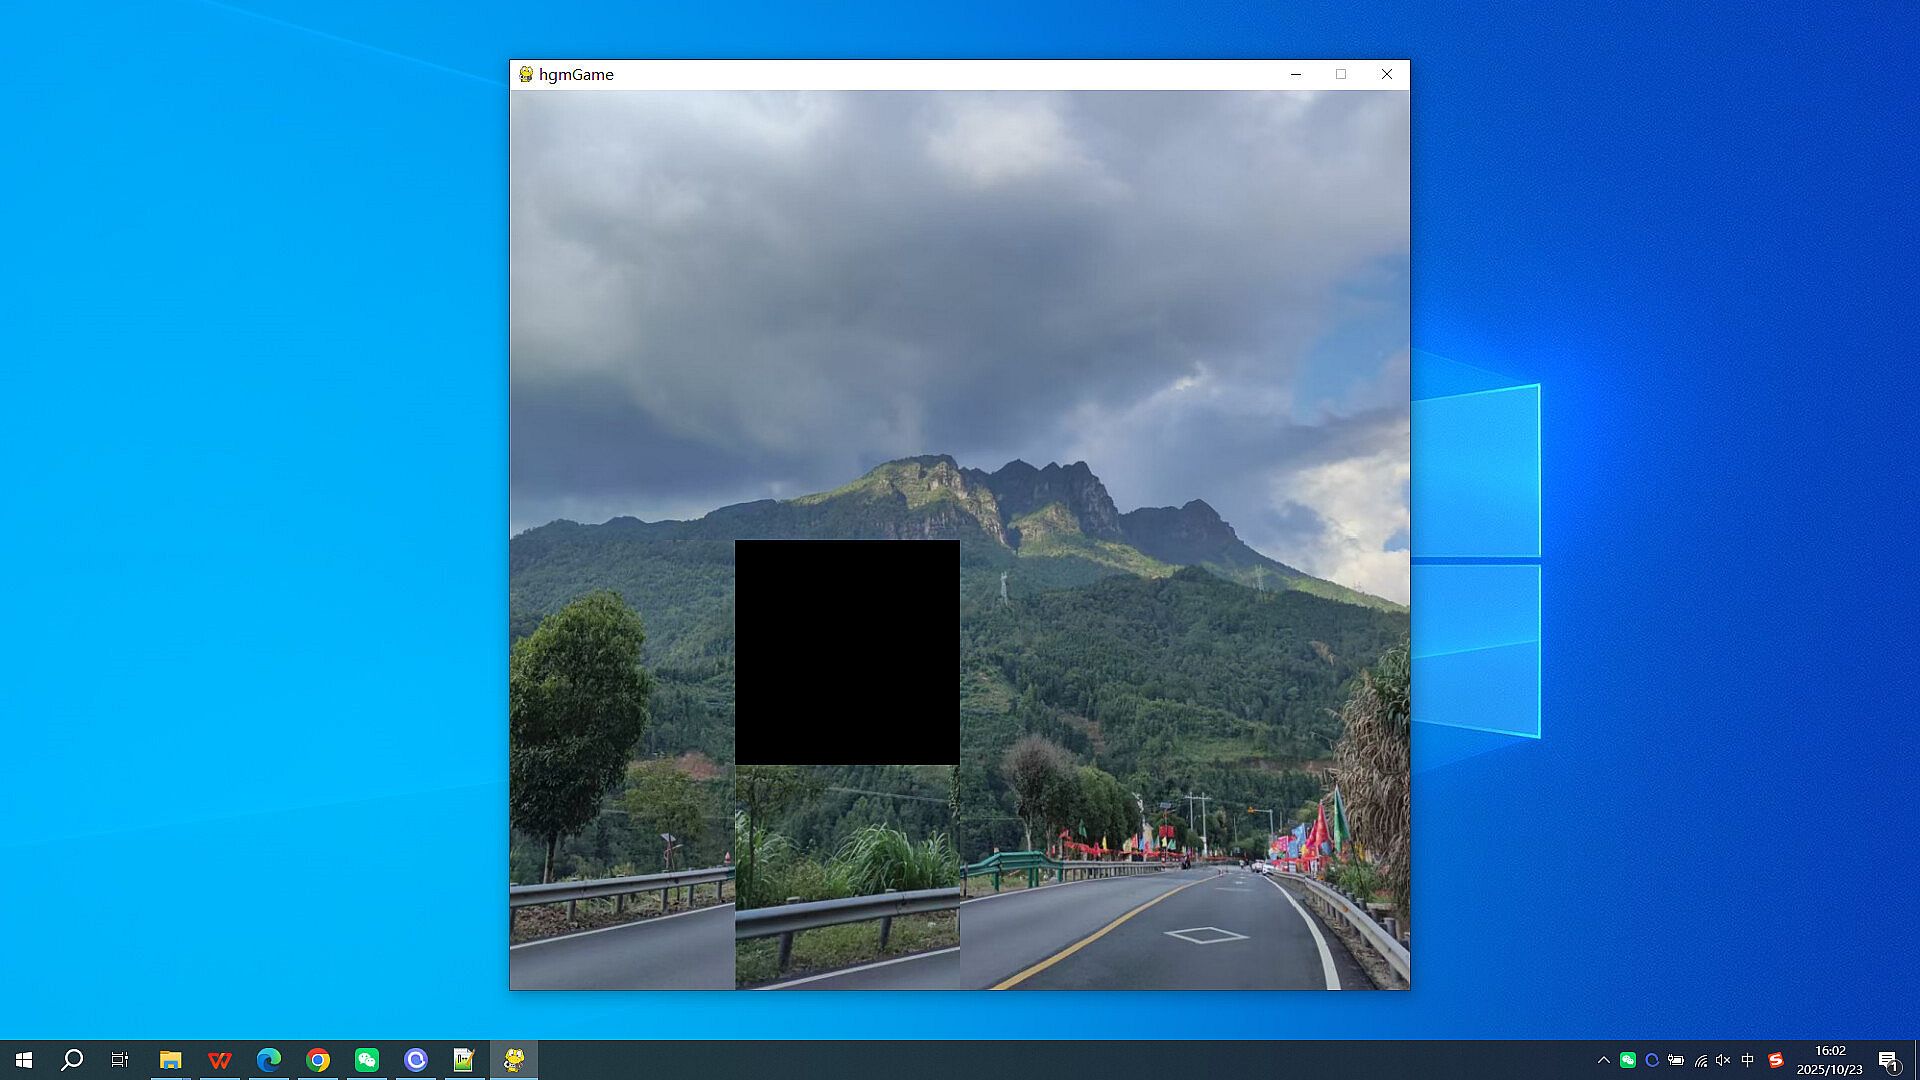Viewport: 1920px width, 1080px height.
Task: Open Windows Start menu
Action: [x=24, y=1060]
